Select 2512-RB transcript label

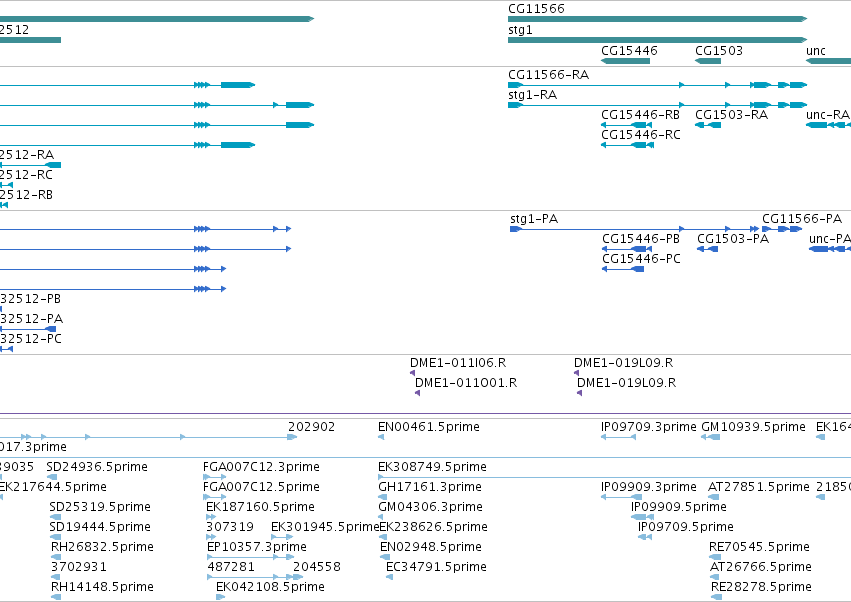26,195
